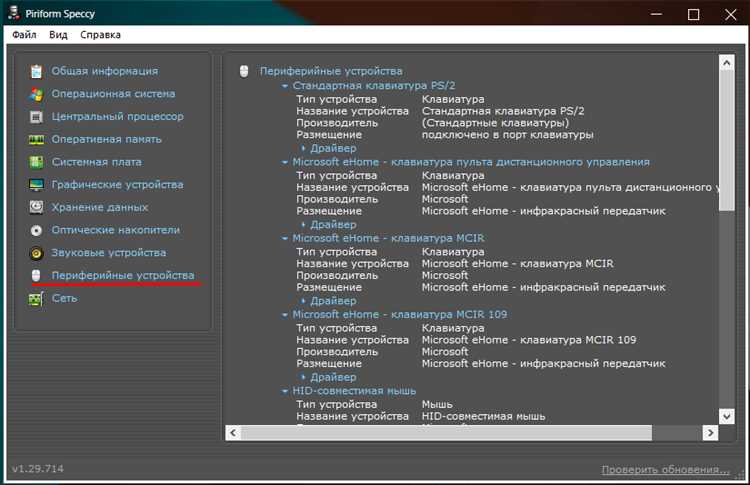Collapse the HID-совместимая мышь node
Viewport: 750px width, 485px height.
(285, 391)
